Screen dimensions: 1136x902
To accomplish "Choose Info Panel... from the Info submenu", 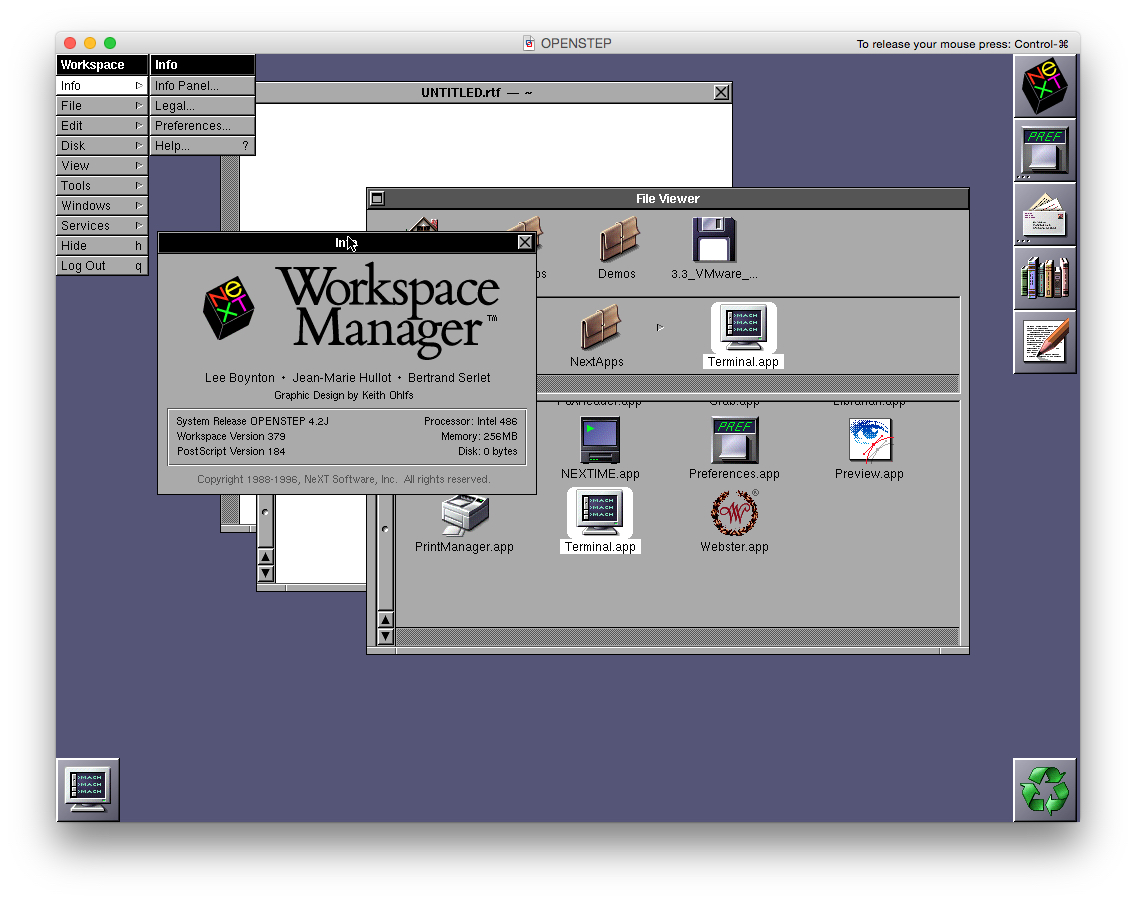I will (203, 85).
